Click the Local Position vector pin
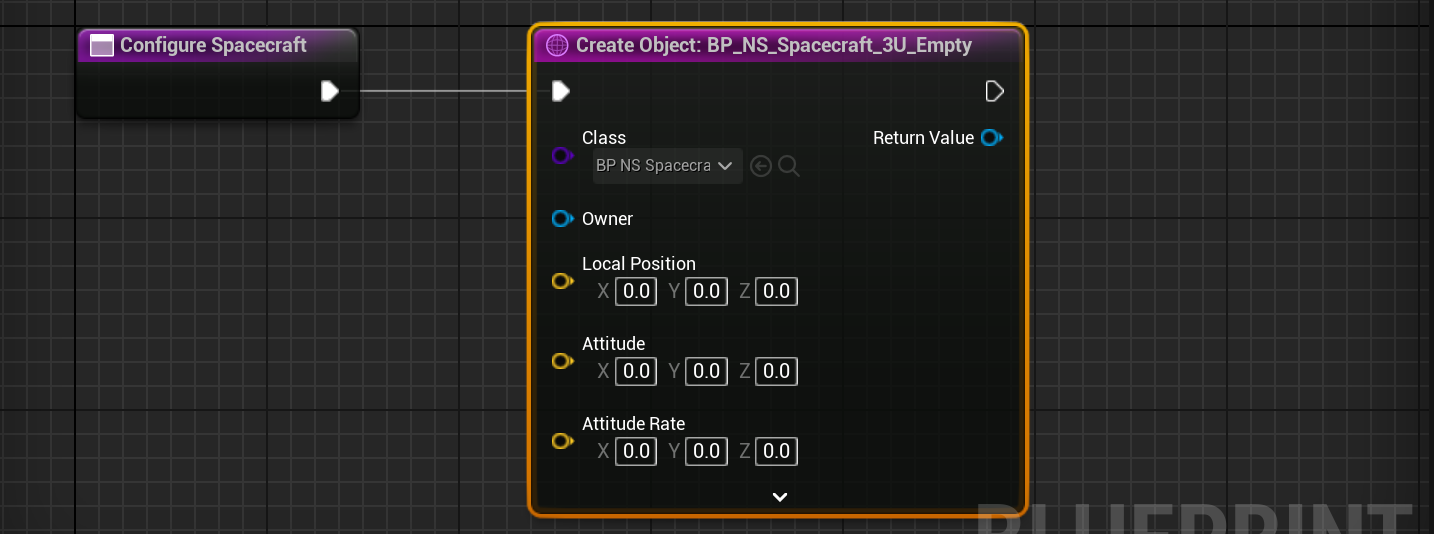Screen dimensions: 1434x534 (x=562, y=281)
